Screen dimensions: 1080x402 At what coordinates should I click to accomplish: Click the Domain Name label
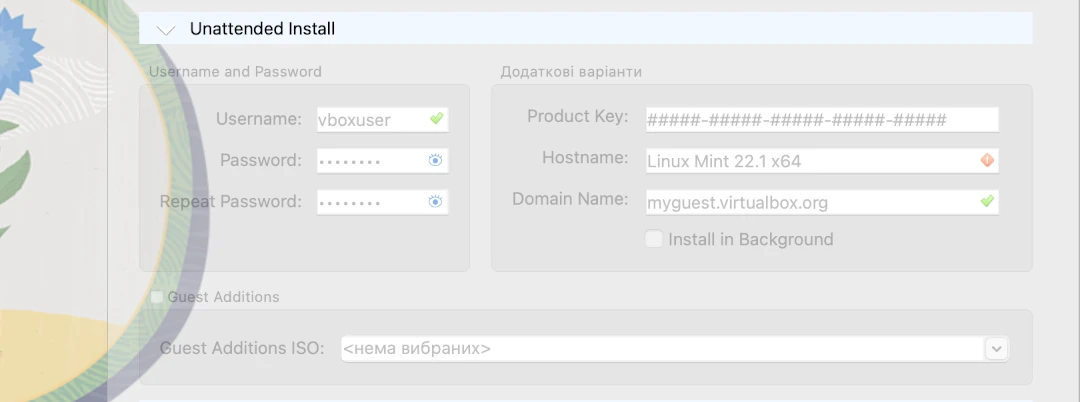(x=570, y=199)
